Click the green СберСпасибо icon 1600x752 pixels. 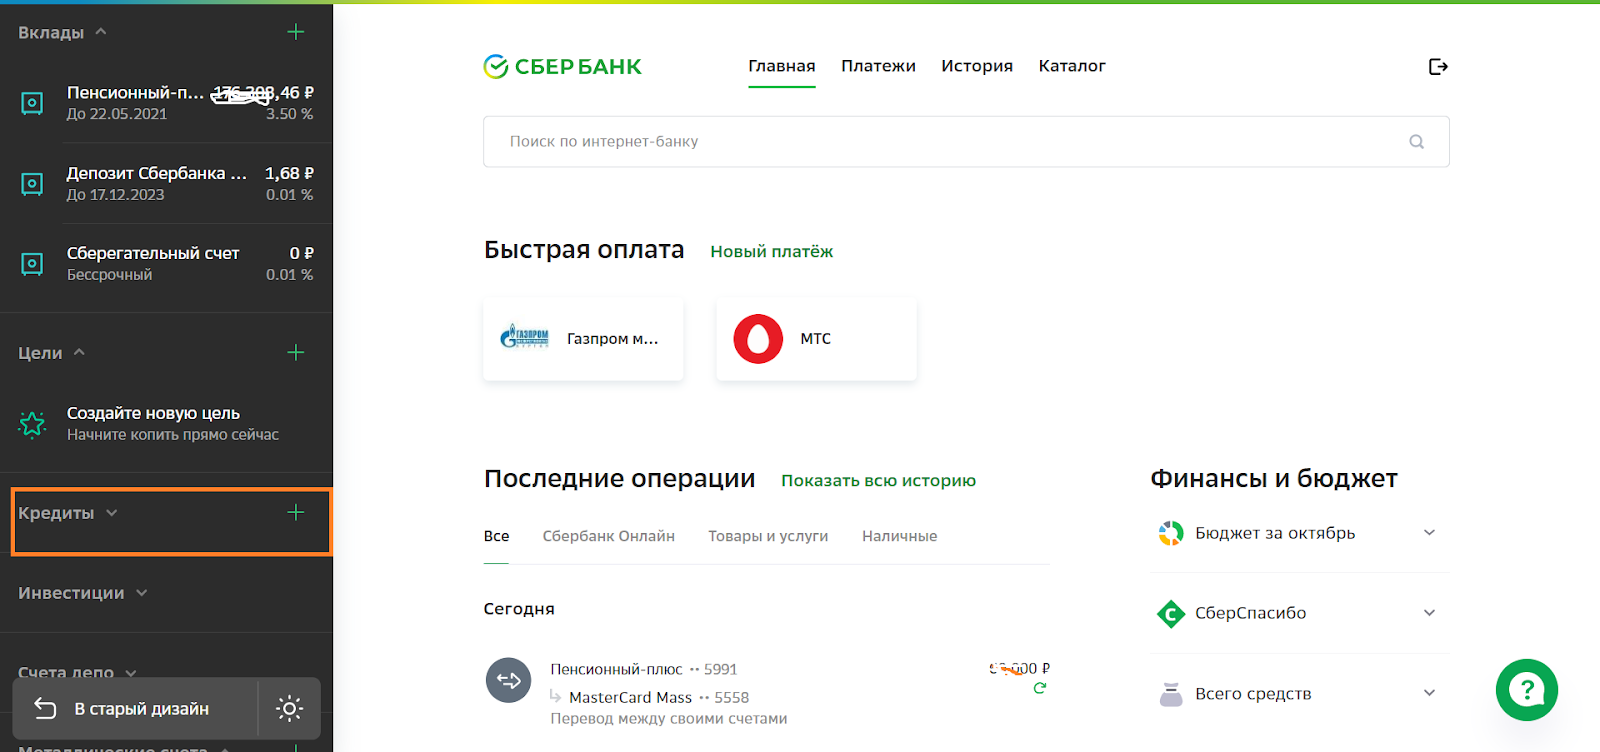pos(1171,614)
